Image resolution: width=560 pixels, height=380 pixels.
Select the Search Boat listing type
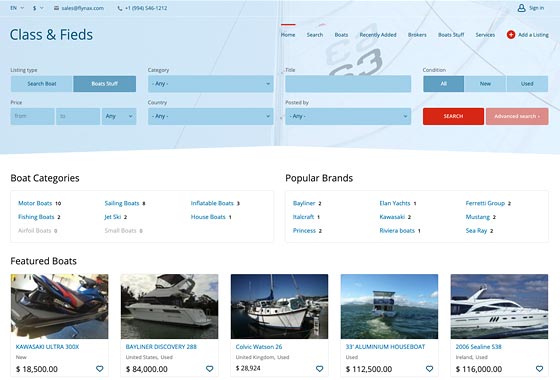click(x=42, y=84)
